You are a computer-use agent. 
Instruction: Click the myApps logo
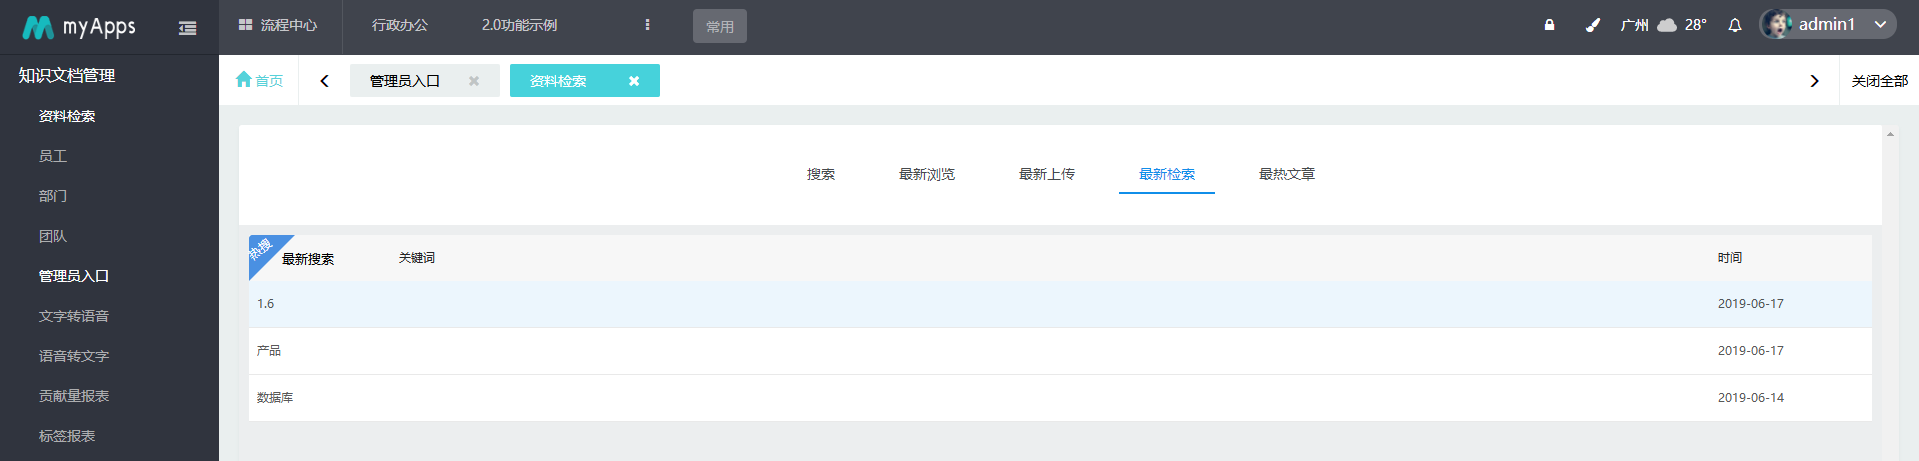[x=79, y=27]
